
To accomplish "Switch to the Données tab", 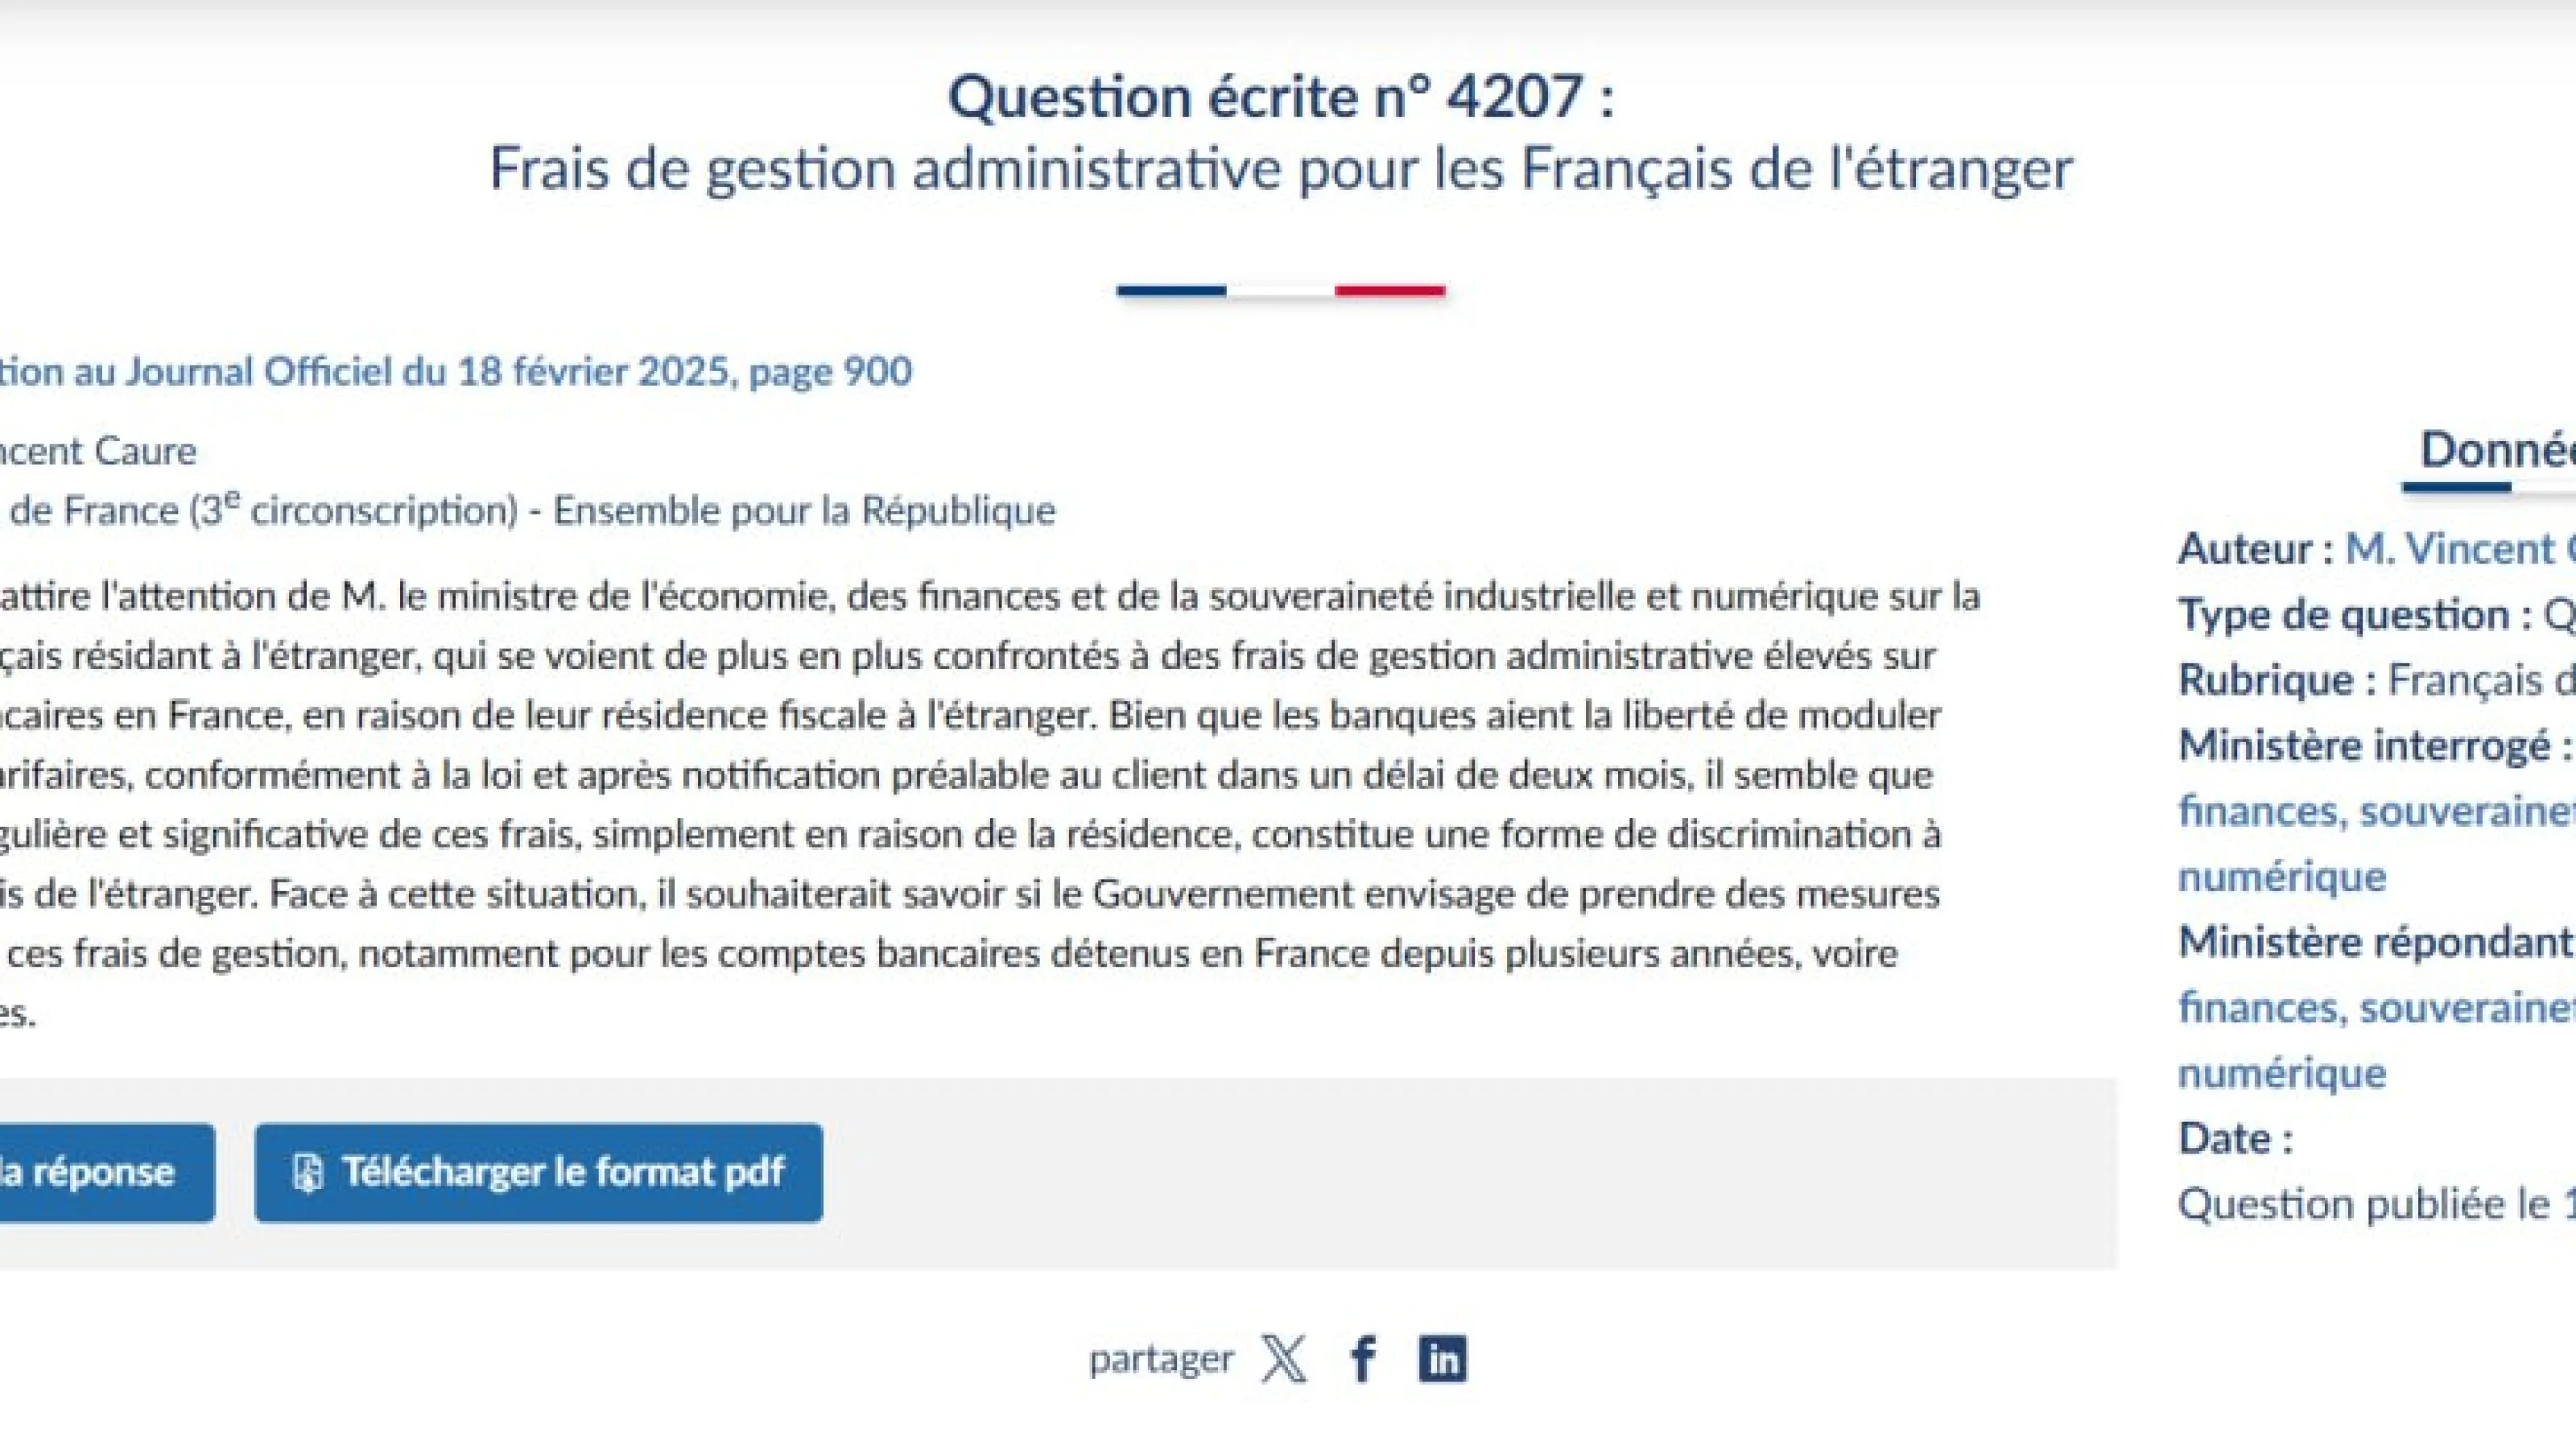I will coord(2496,450).
